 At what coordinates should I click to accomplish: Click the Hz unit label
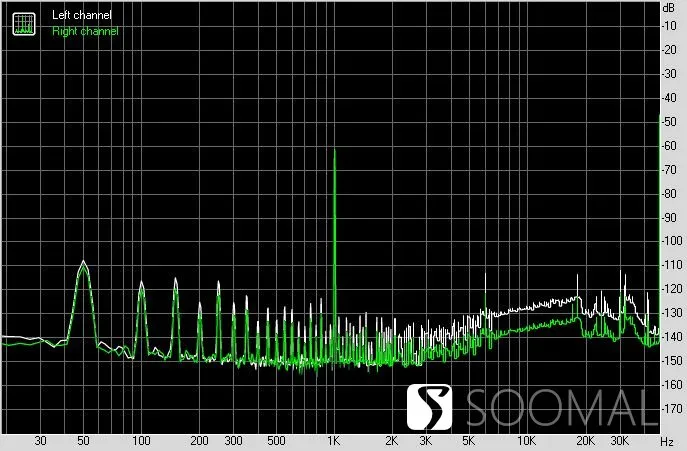coord(667,441)
